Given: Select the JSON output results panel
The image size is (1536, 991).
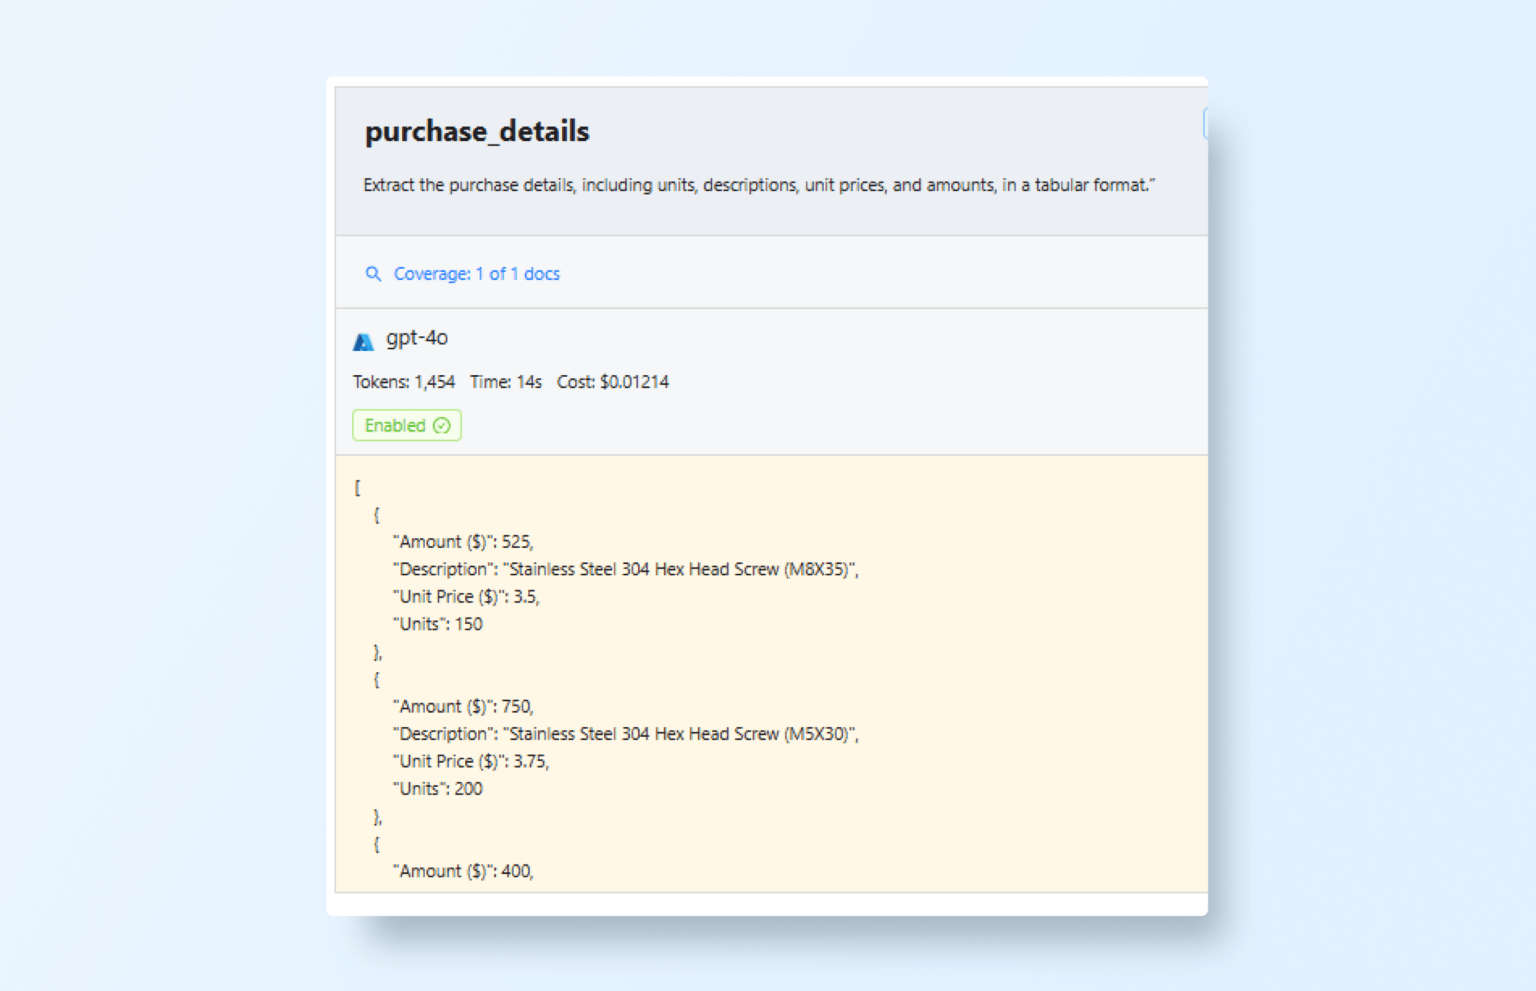Looking at the screenshot, I should (770, 670).
